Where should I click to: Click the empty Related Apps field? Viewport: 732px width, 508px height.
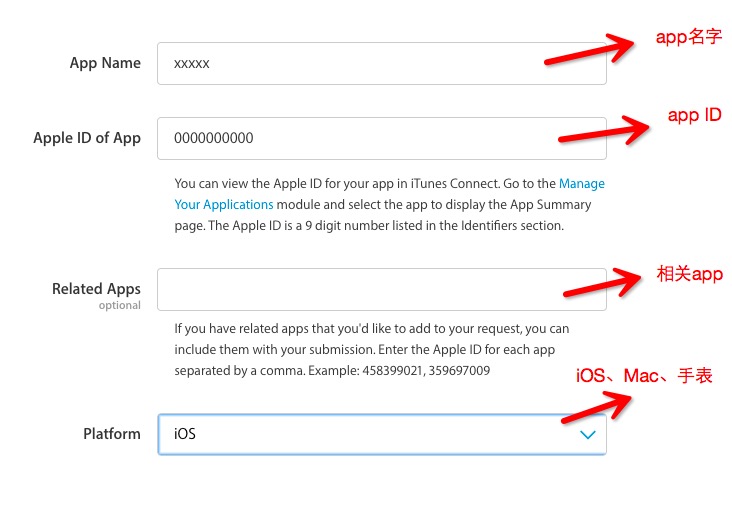pos(382,289)
